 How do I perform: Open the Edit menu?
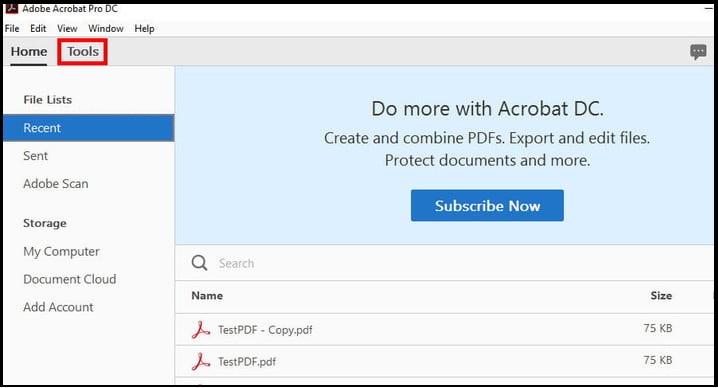click(38, 28)
